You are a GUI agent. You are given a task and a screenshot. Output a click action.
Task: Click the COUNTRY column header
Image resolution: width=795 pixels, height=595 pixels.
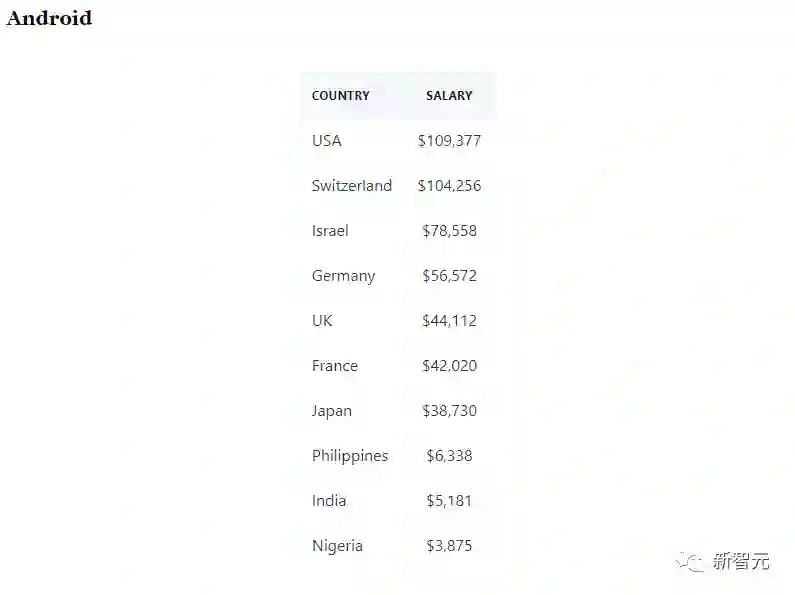coord(340,96)
